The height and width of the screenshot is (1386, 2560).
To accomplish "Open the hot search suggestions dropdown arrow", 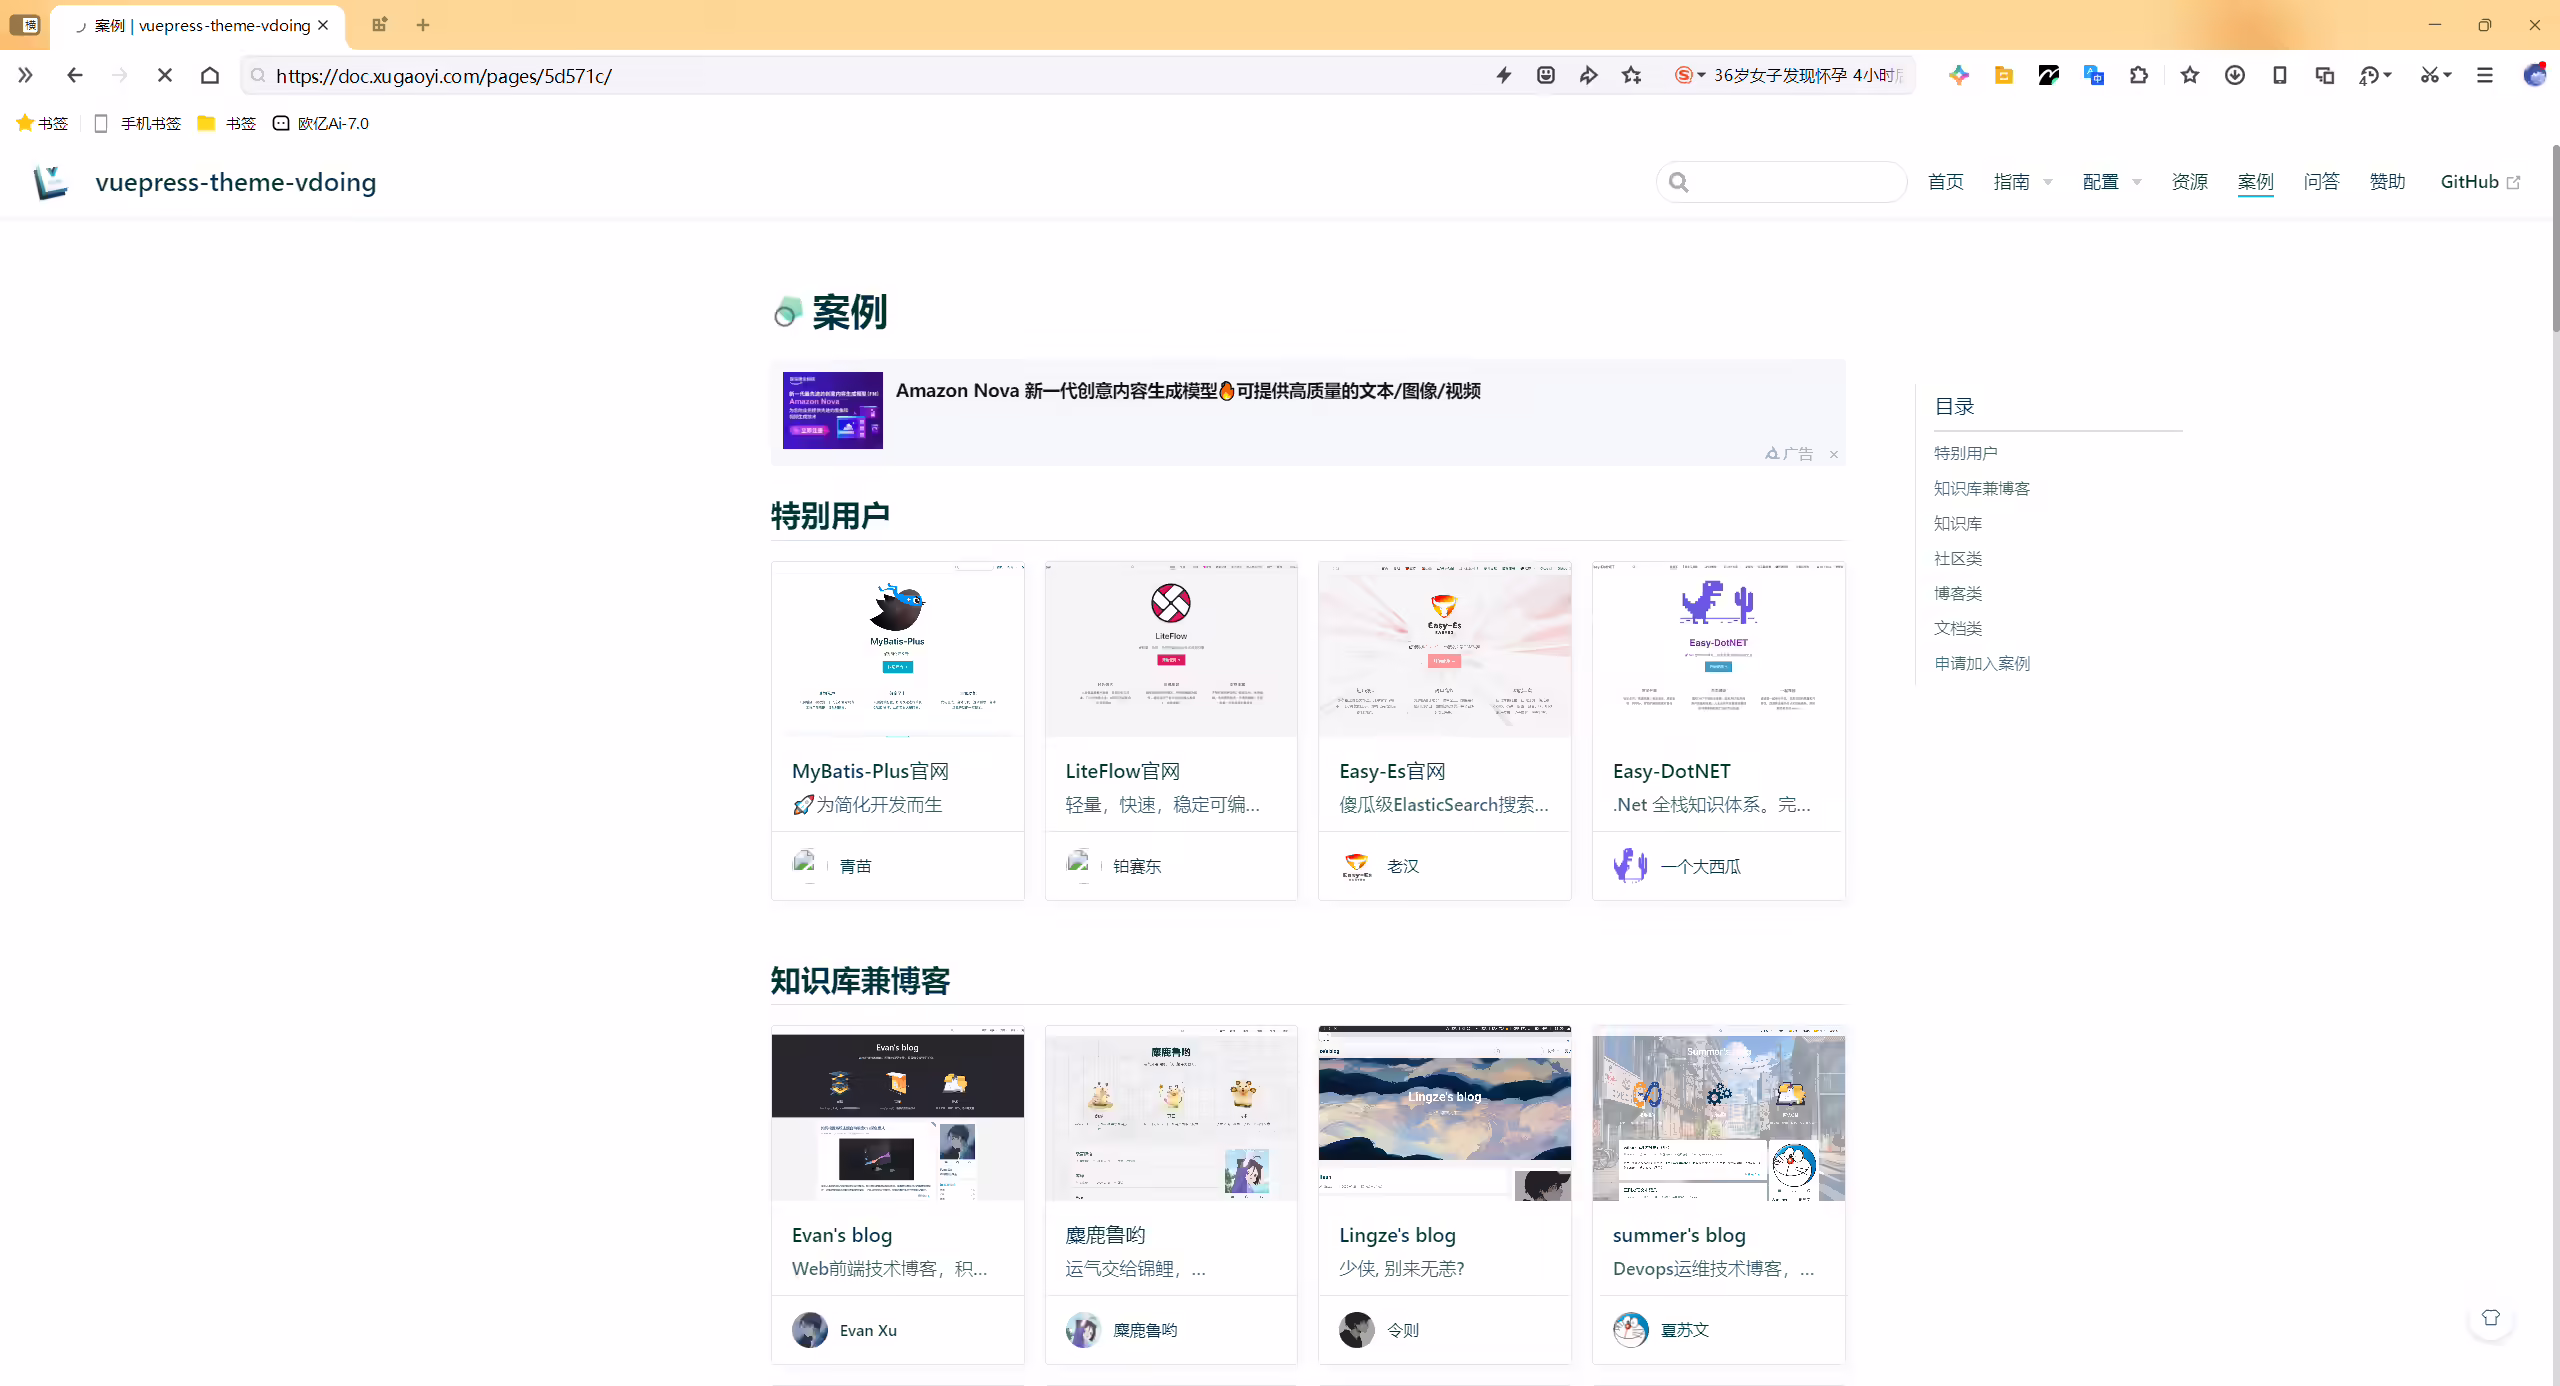I will click(1701, 75).
